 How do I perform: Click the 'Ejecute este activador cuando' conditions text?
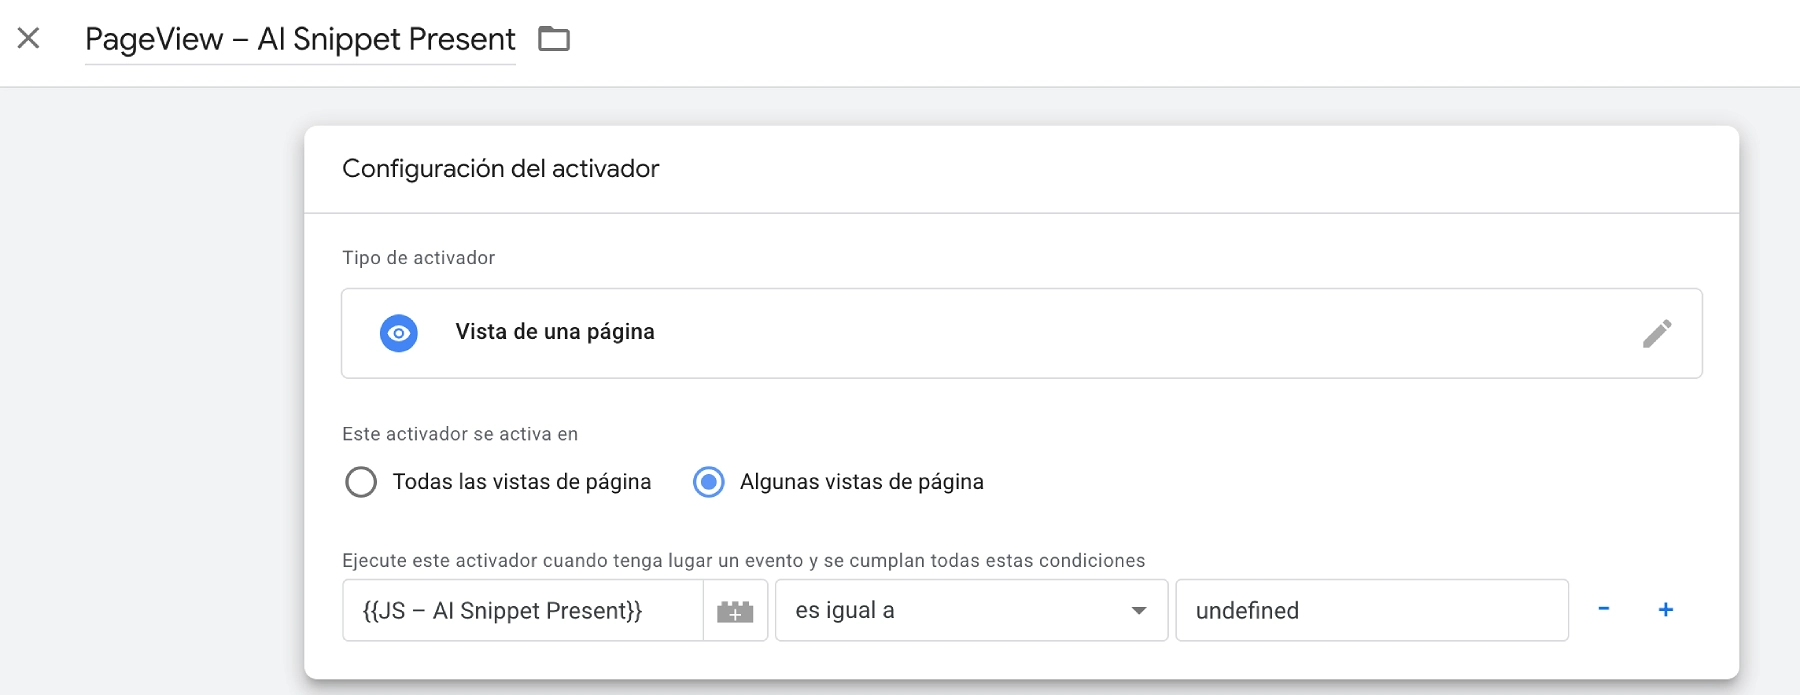point(743,561)
